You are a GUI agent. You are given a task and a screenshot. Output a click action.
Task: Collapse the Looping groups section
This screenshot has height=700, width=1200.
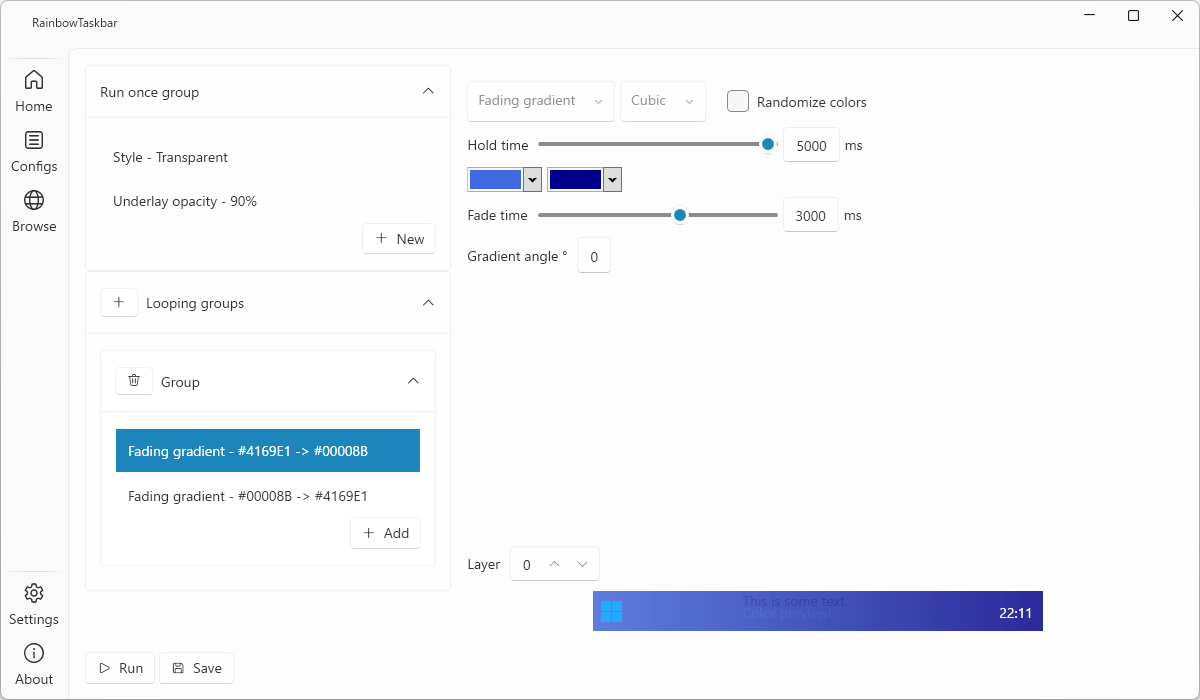428,302
